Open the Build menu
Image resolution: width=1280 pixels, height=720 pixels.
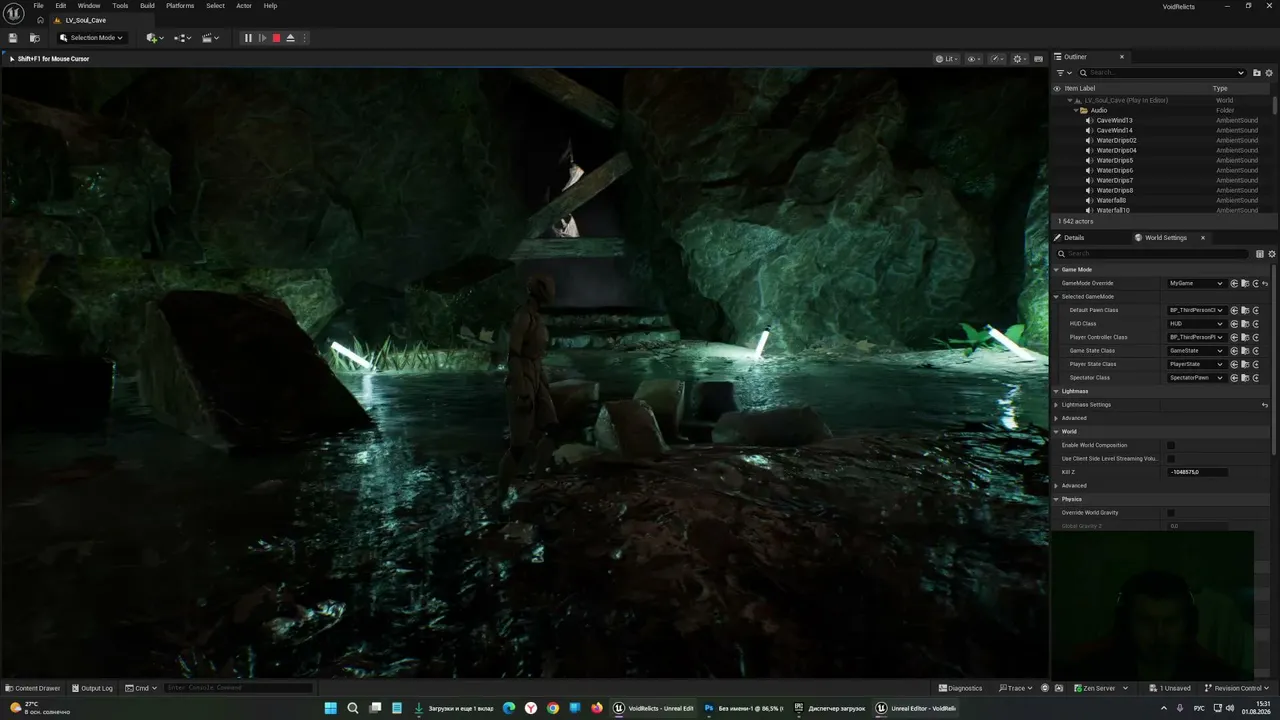click(147, 6)
